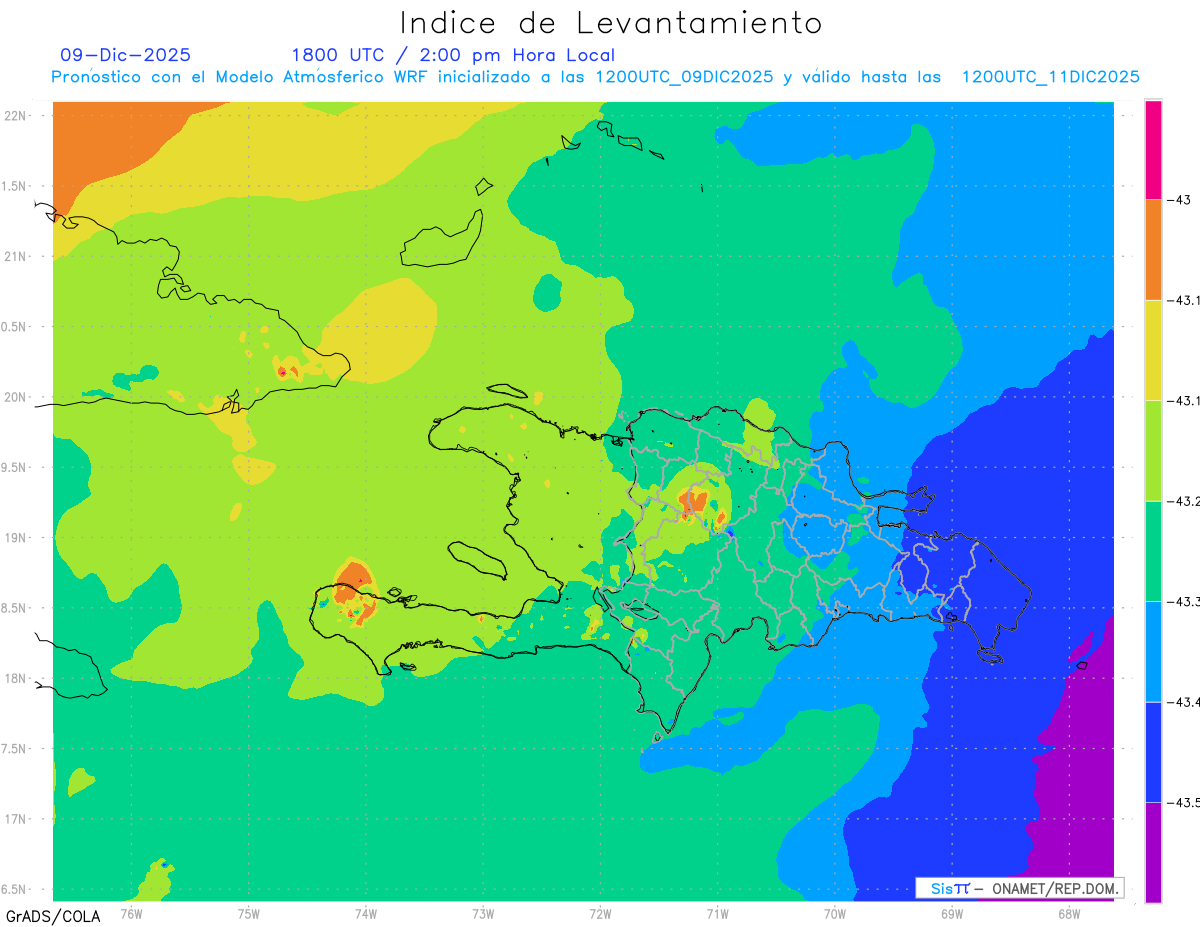
Task: Click '-43.1' label between orange and yellow swatches
Action: 1185,300
